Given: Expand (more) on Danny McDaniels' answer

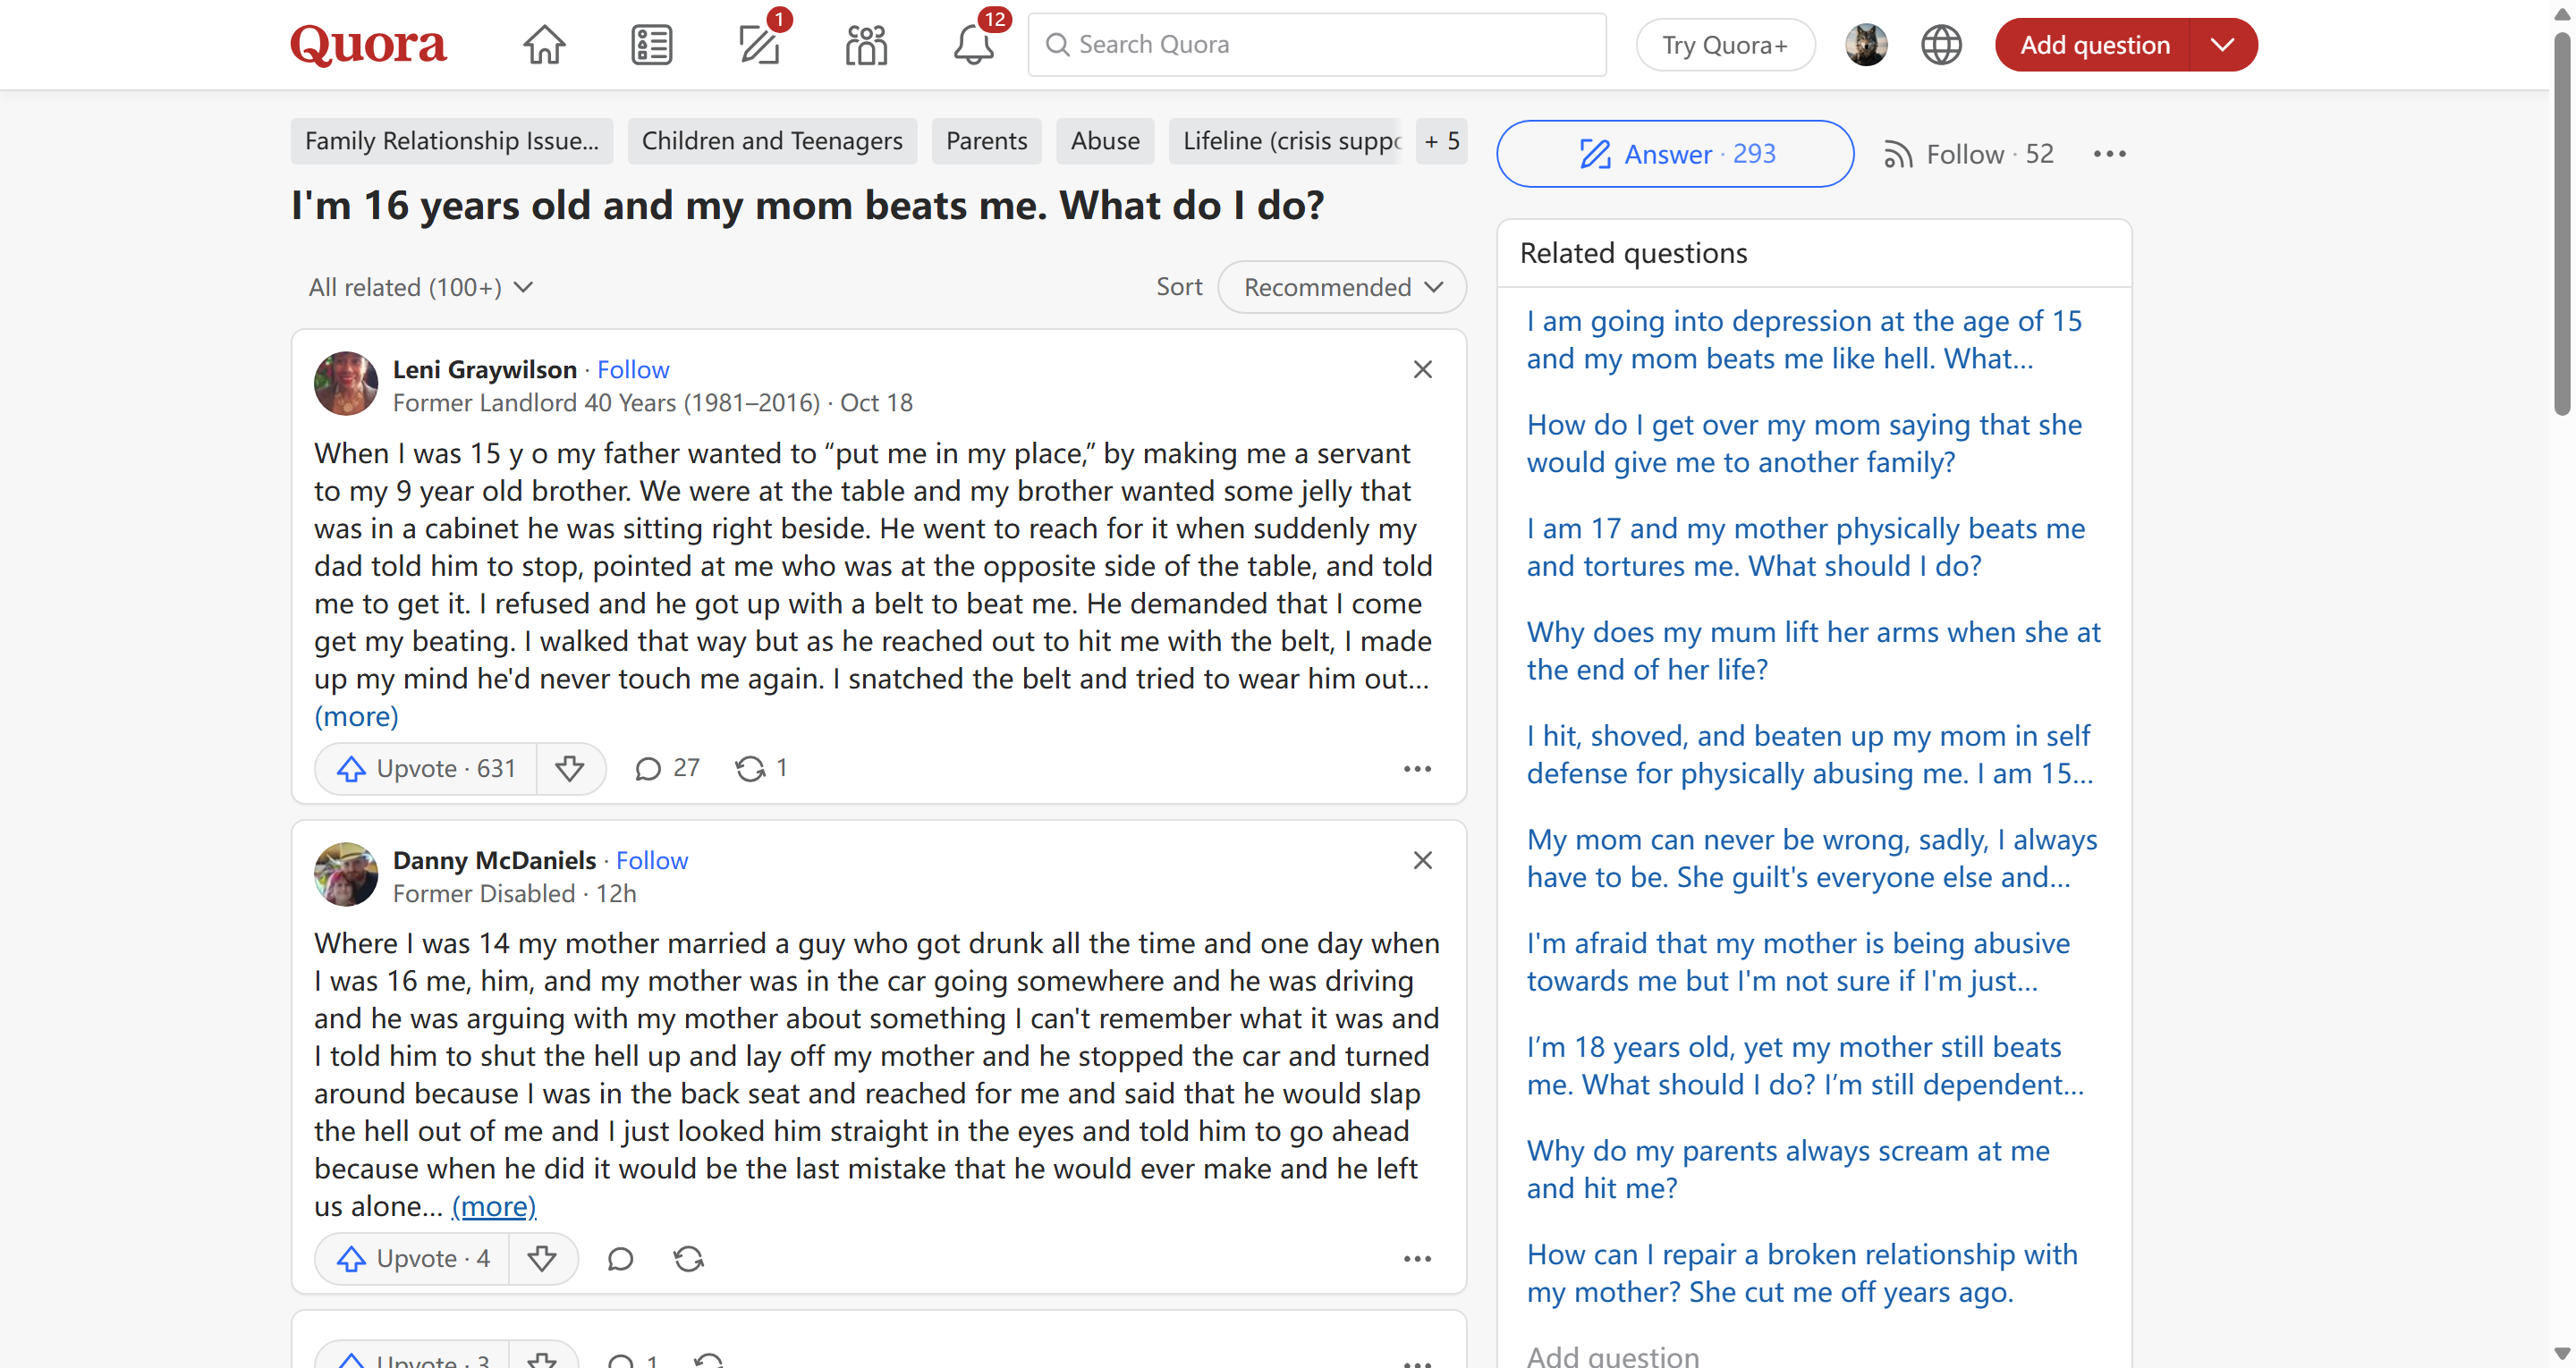Looking at the screenshot, I should [x=493, y=1206].
